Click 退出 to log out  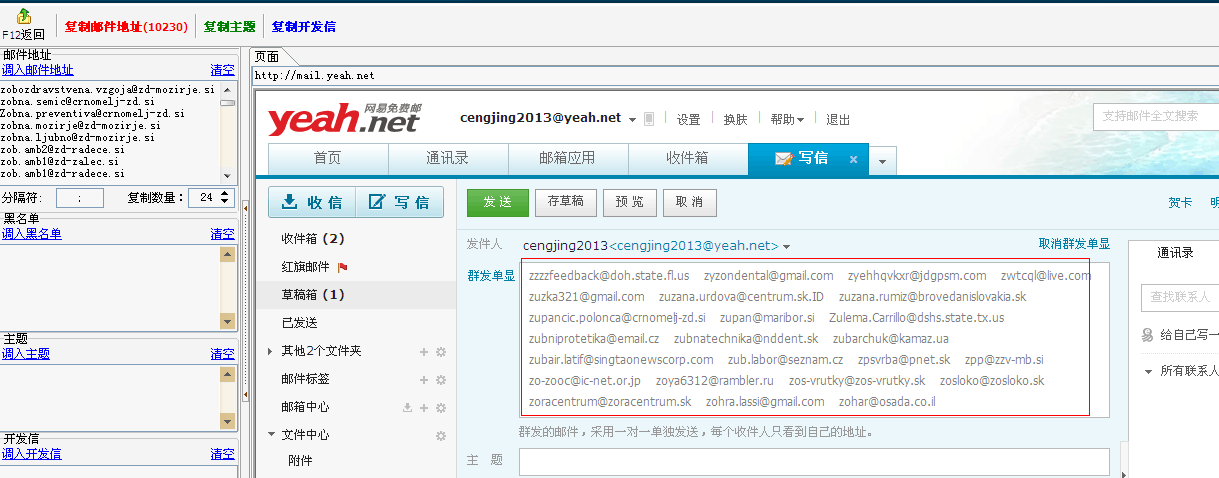pyautogui.click(x=838, y=119)
